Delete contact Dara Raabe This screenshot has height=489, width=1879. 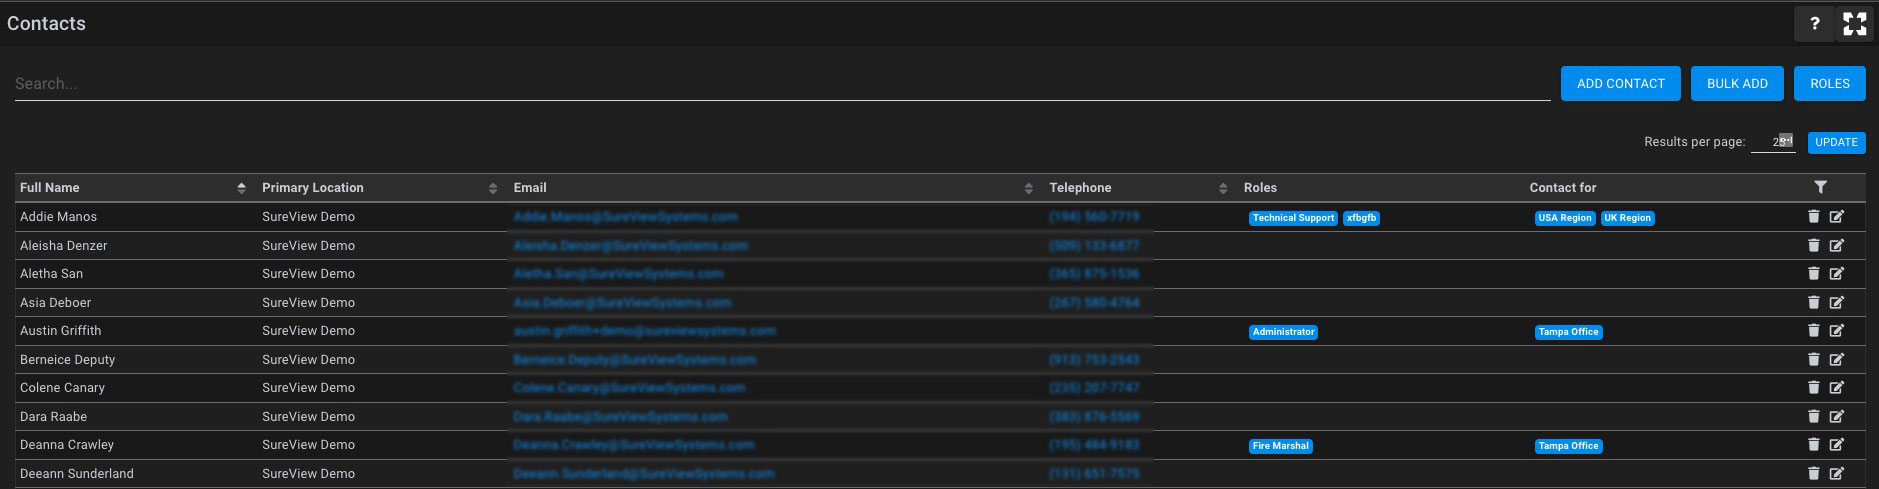tap(1814, 416)
